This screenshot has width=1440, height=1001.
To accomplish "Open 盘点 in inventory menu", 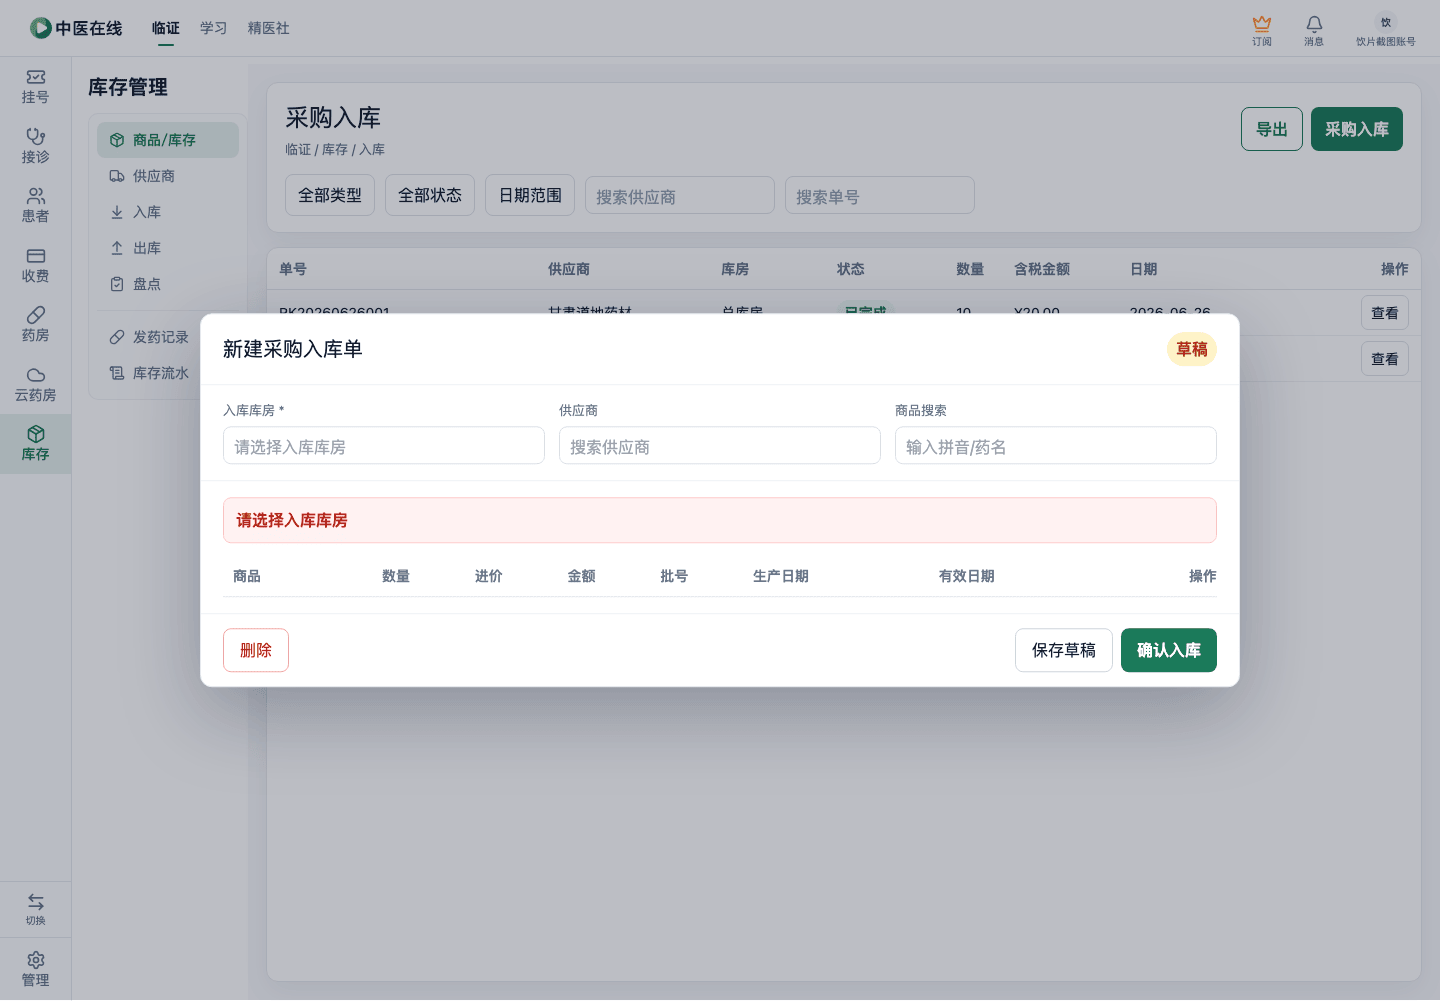I will point(168,284).
